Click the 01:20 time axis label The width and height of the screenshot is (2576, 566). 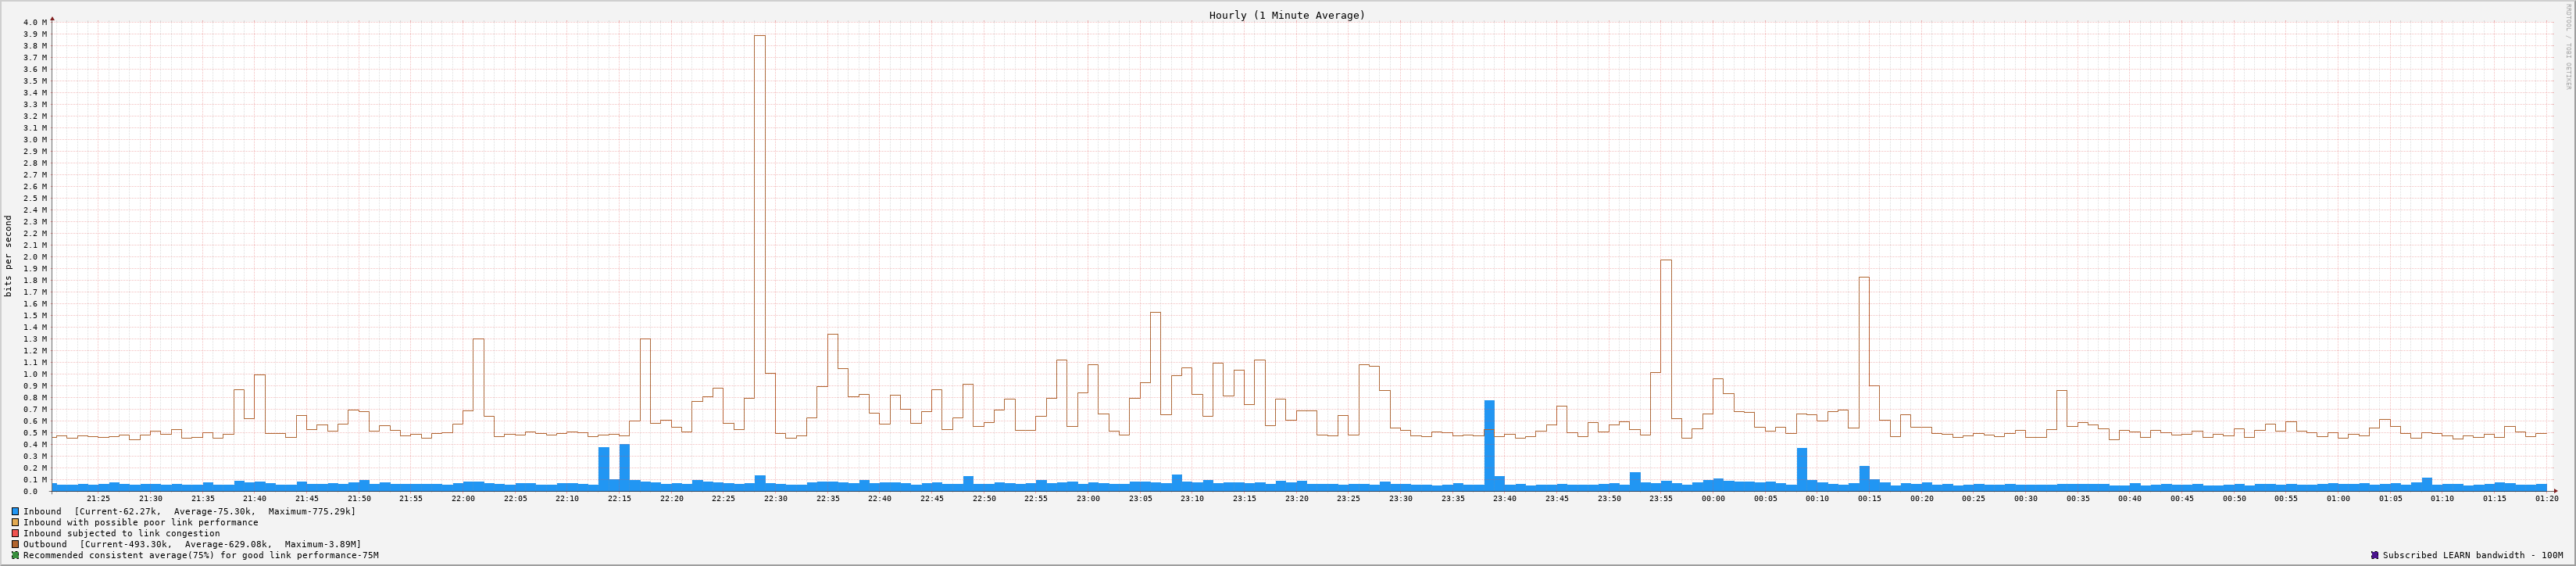coord(2546,498)
